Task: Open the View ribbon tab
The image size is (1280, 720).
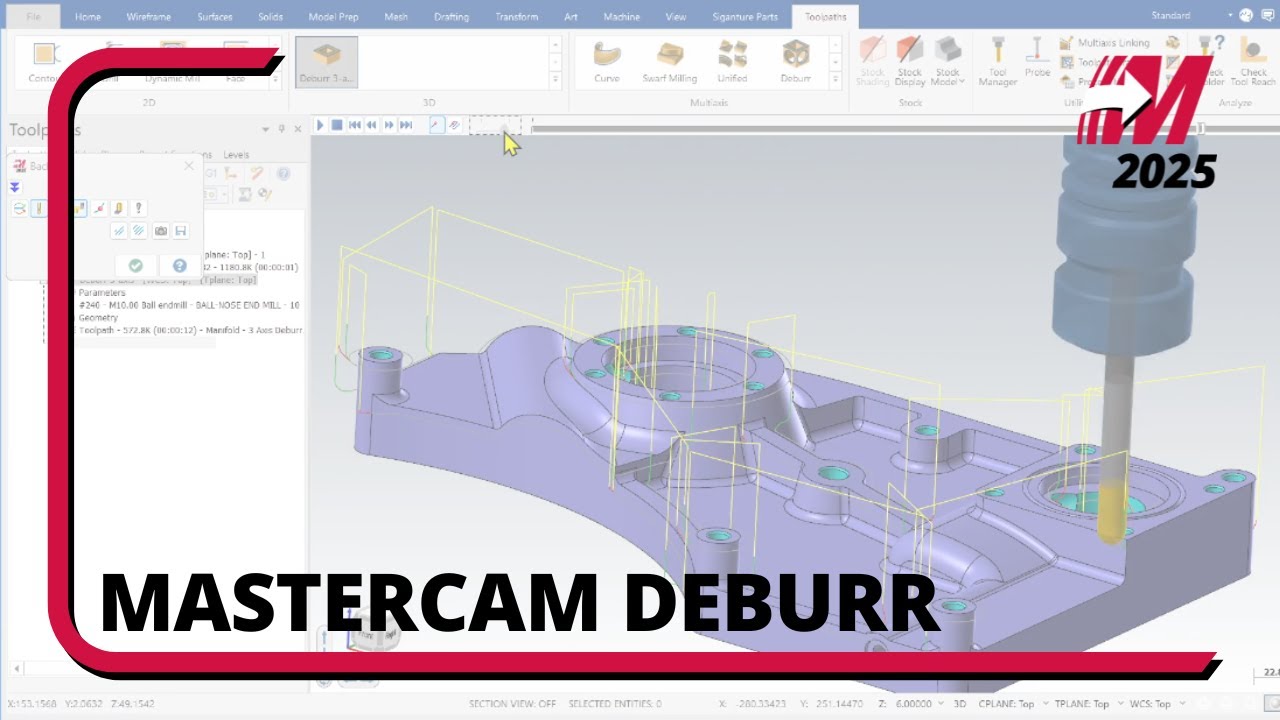Action: click(x=676, y=16)
